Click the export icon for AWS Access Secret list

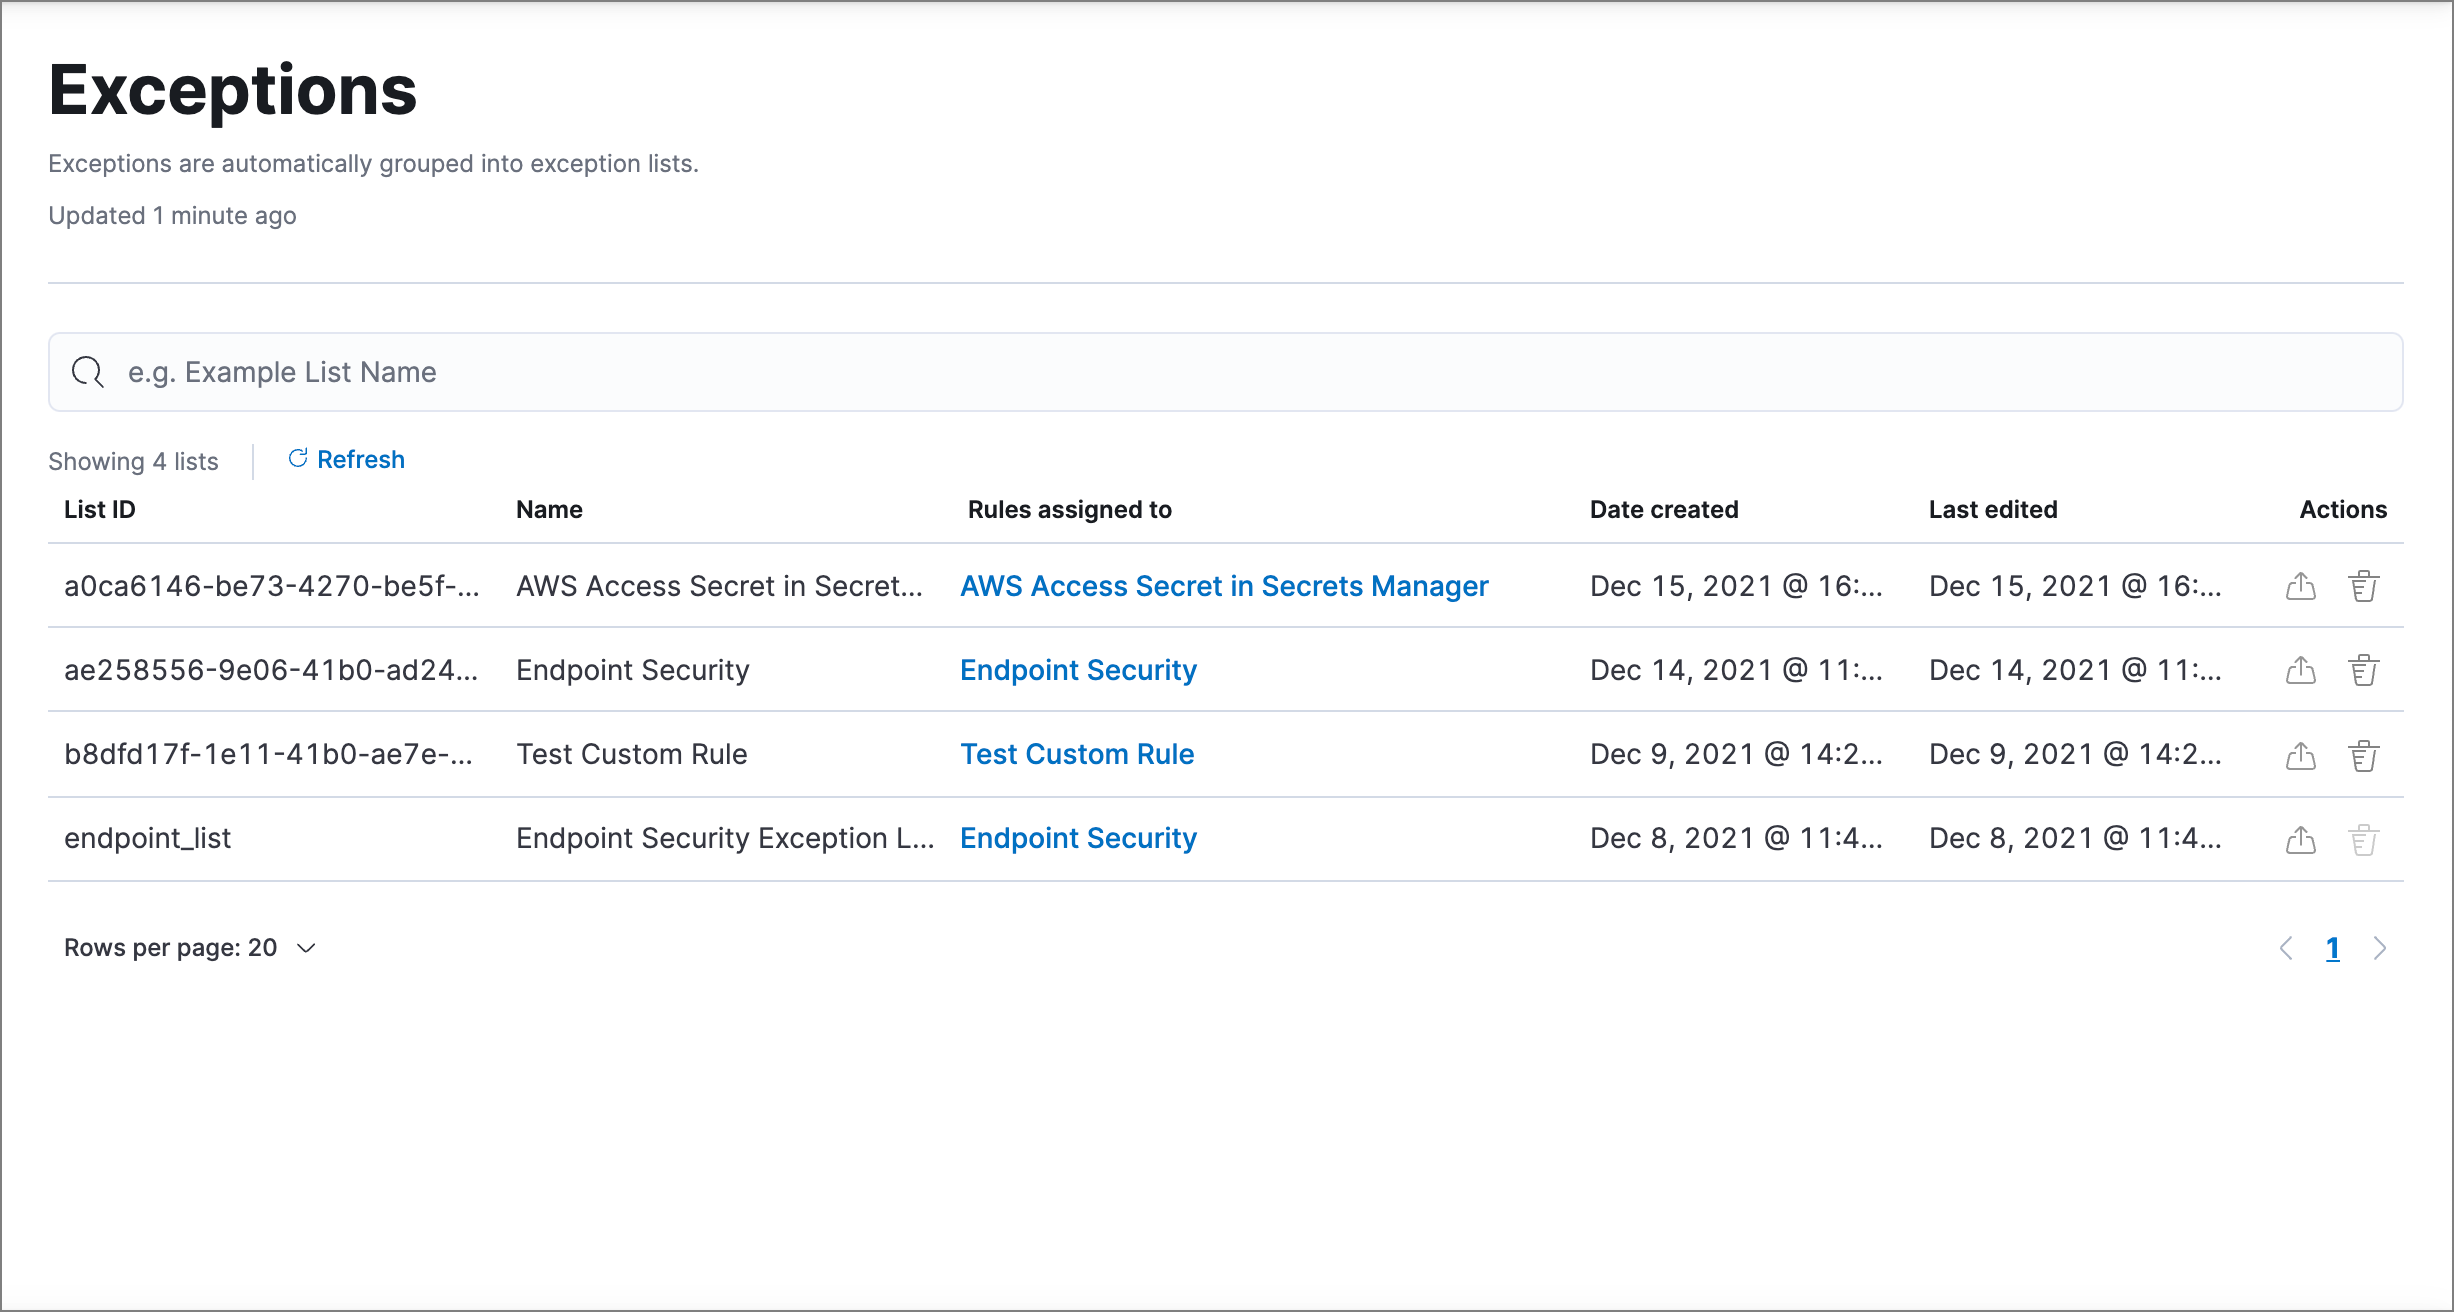click(x=2301, y=586)
